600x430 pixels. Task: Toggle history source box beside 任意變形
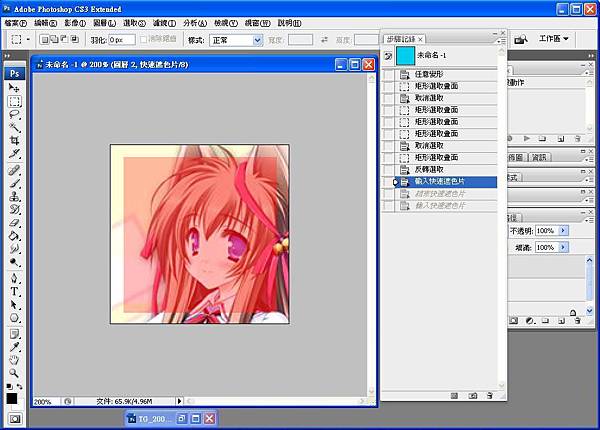[x=389, y=75]
